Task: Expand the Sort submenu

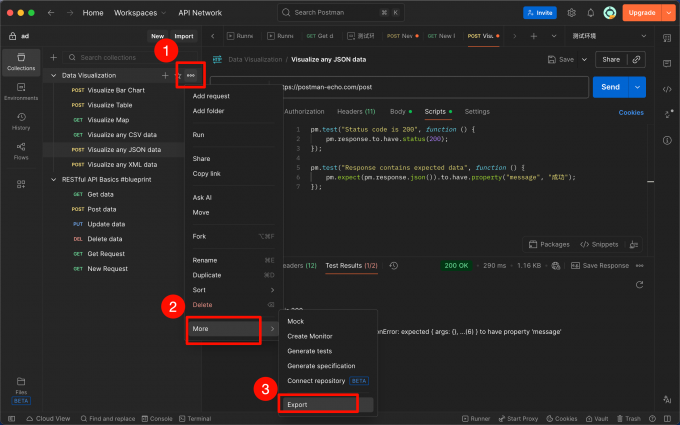Action: point(233,290)
